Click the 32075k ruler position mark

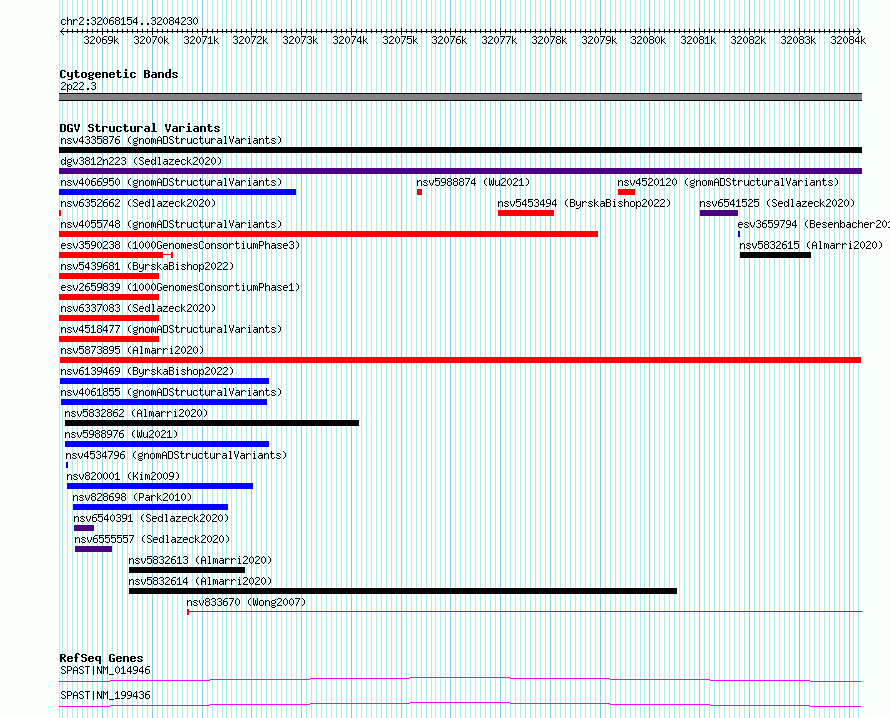pos(400,40)
